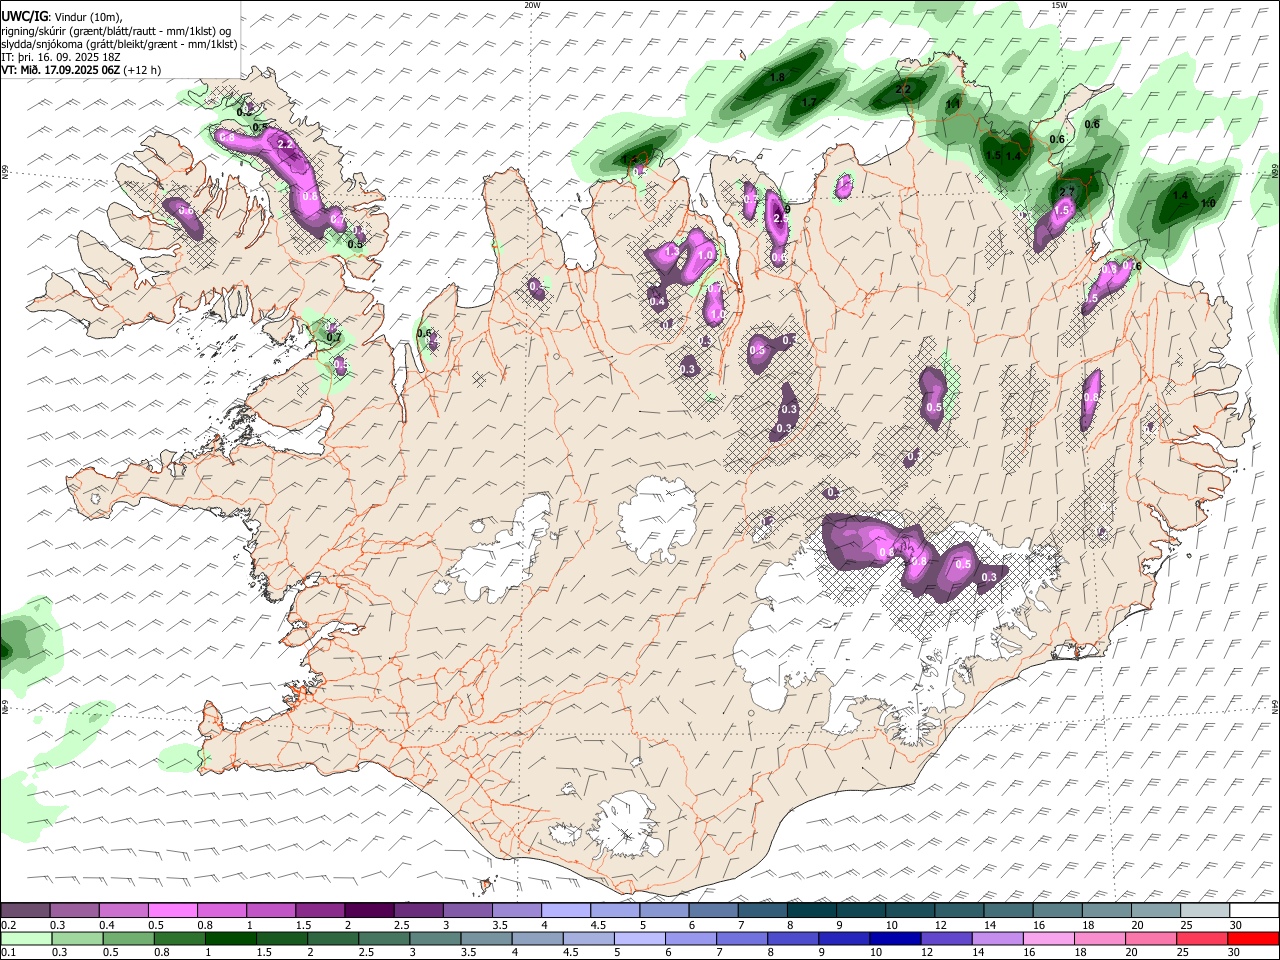Screen dimensions: 1280x960
Task: Click the 'IT: þri. 16. 09. 2025 18Z' line
Action: tap(61, 57)
